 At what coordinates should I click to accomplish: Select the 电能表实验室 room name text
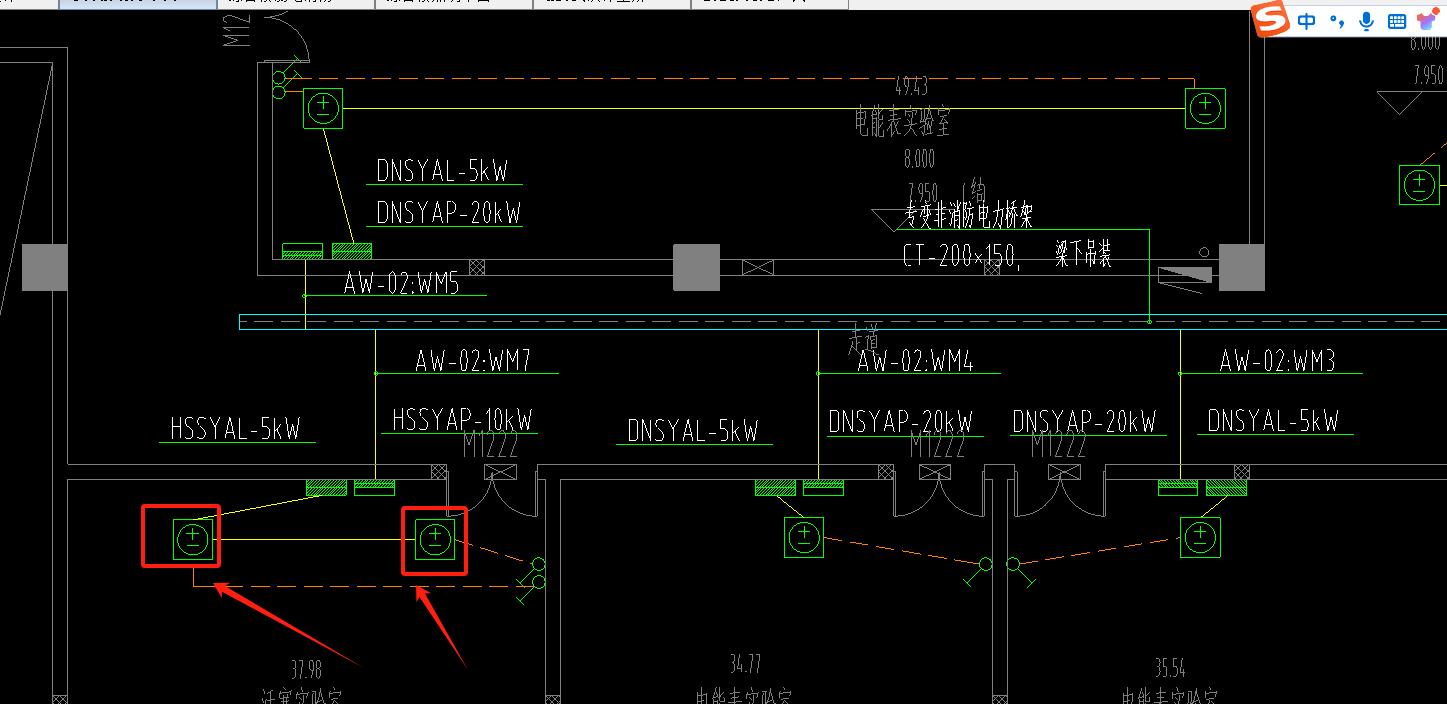(901, 123)
